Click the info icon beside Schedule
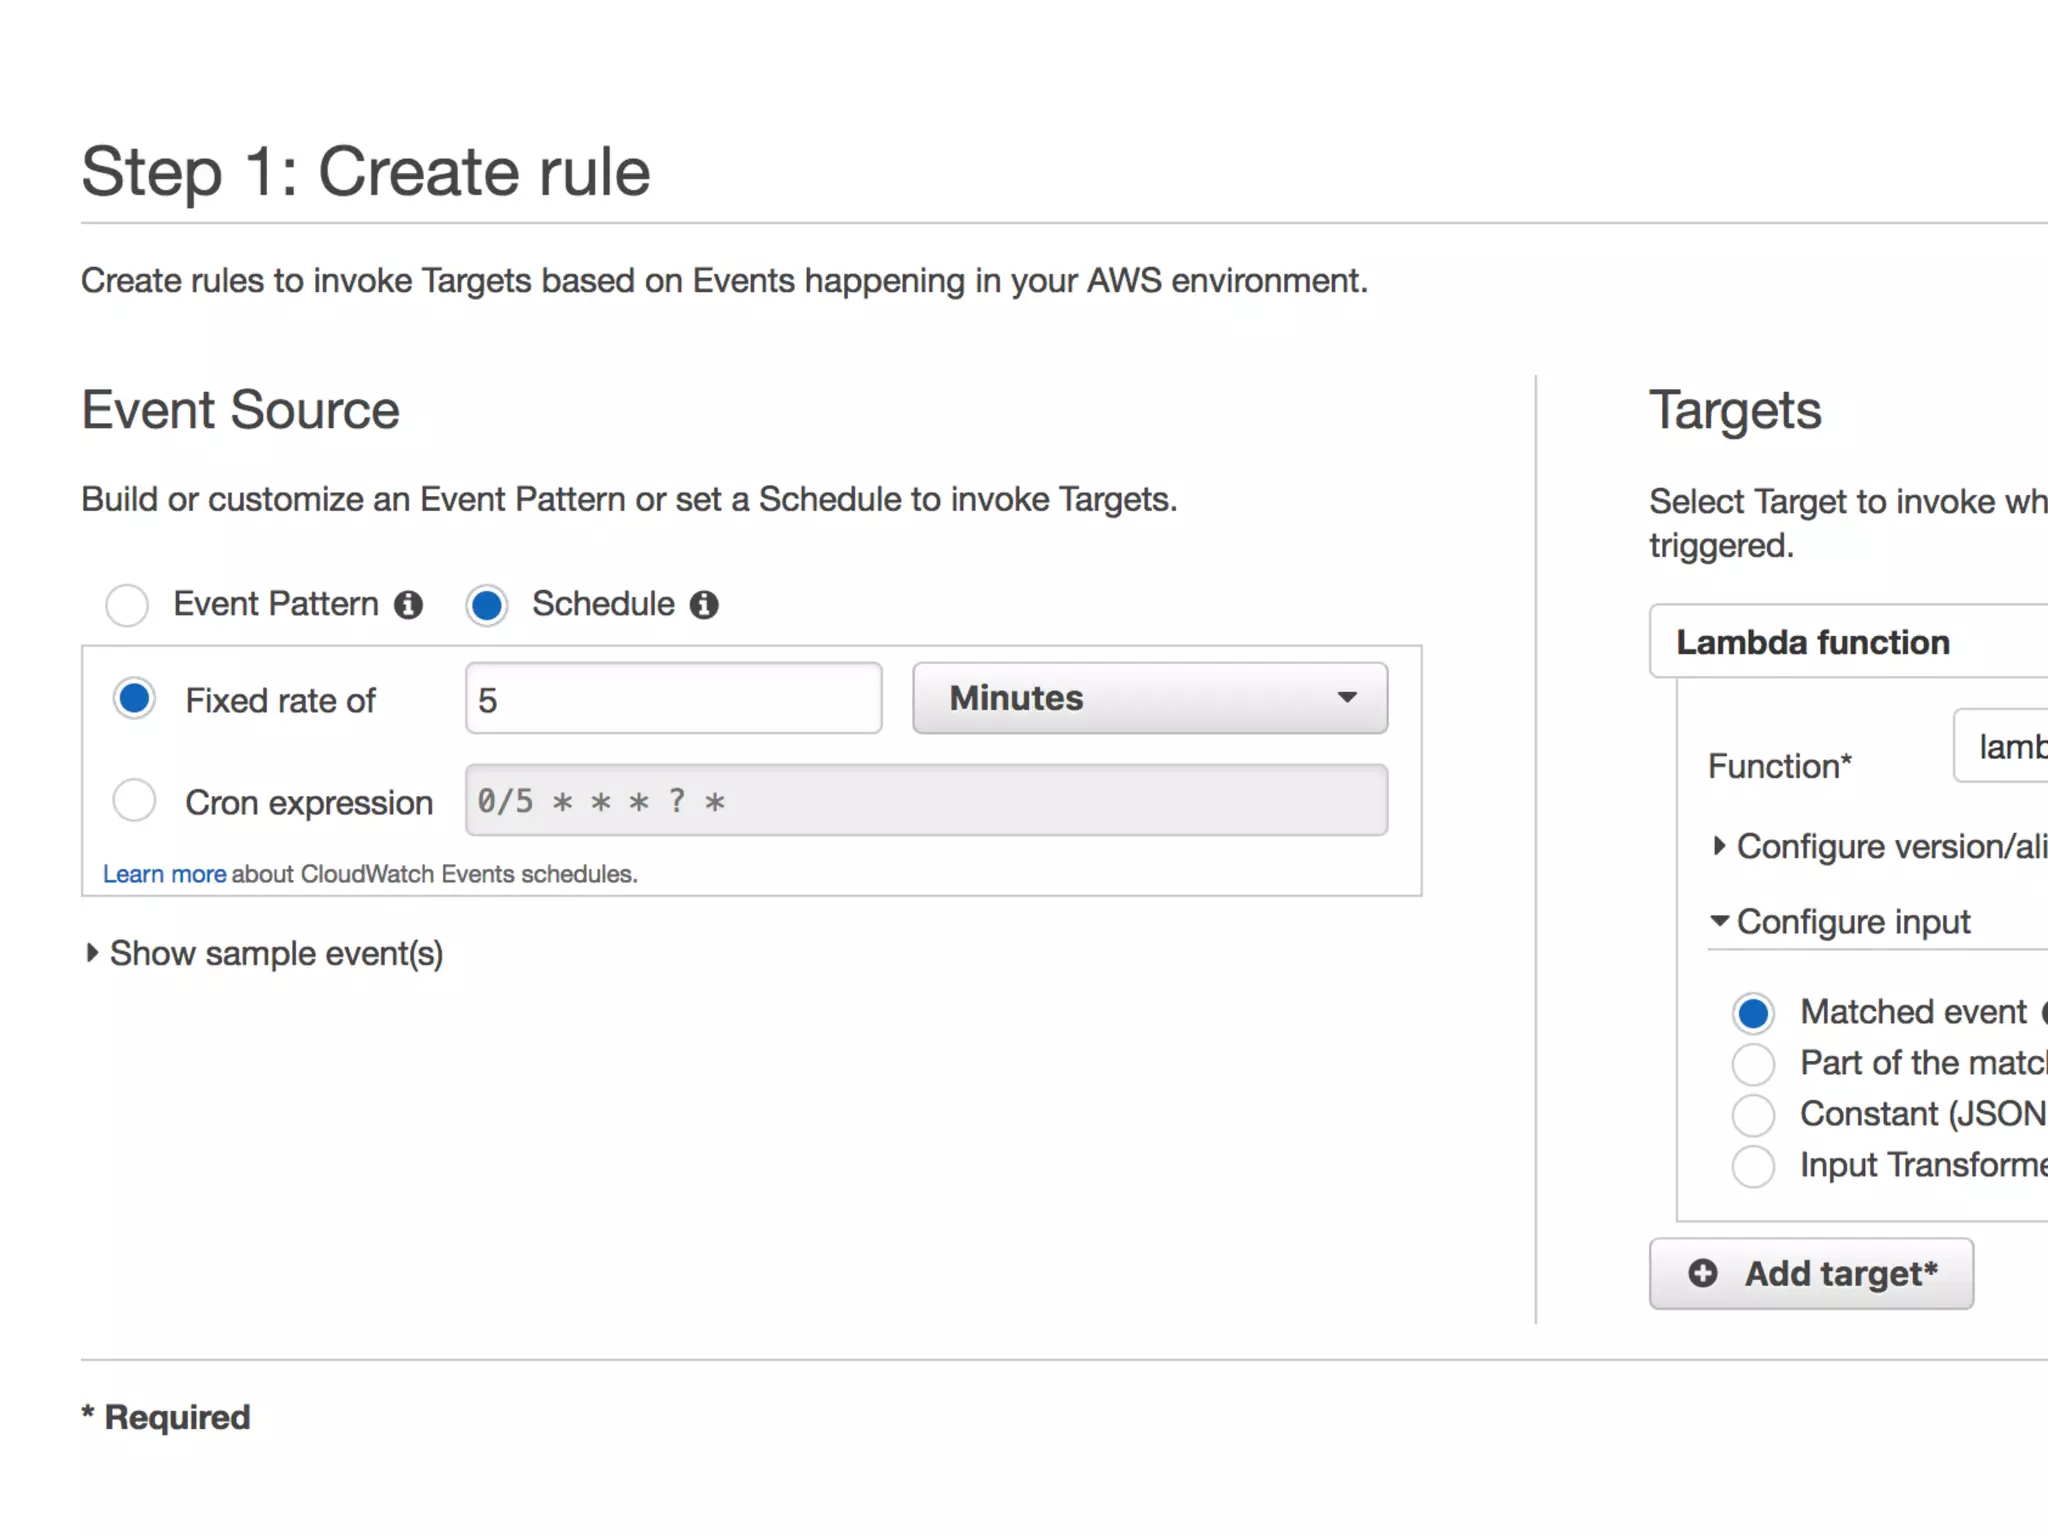Viewport: 2048px width, 1536px height. (704, 605)
